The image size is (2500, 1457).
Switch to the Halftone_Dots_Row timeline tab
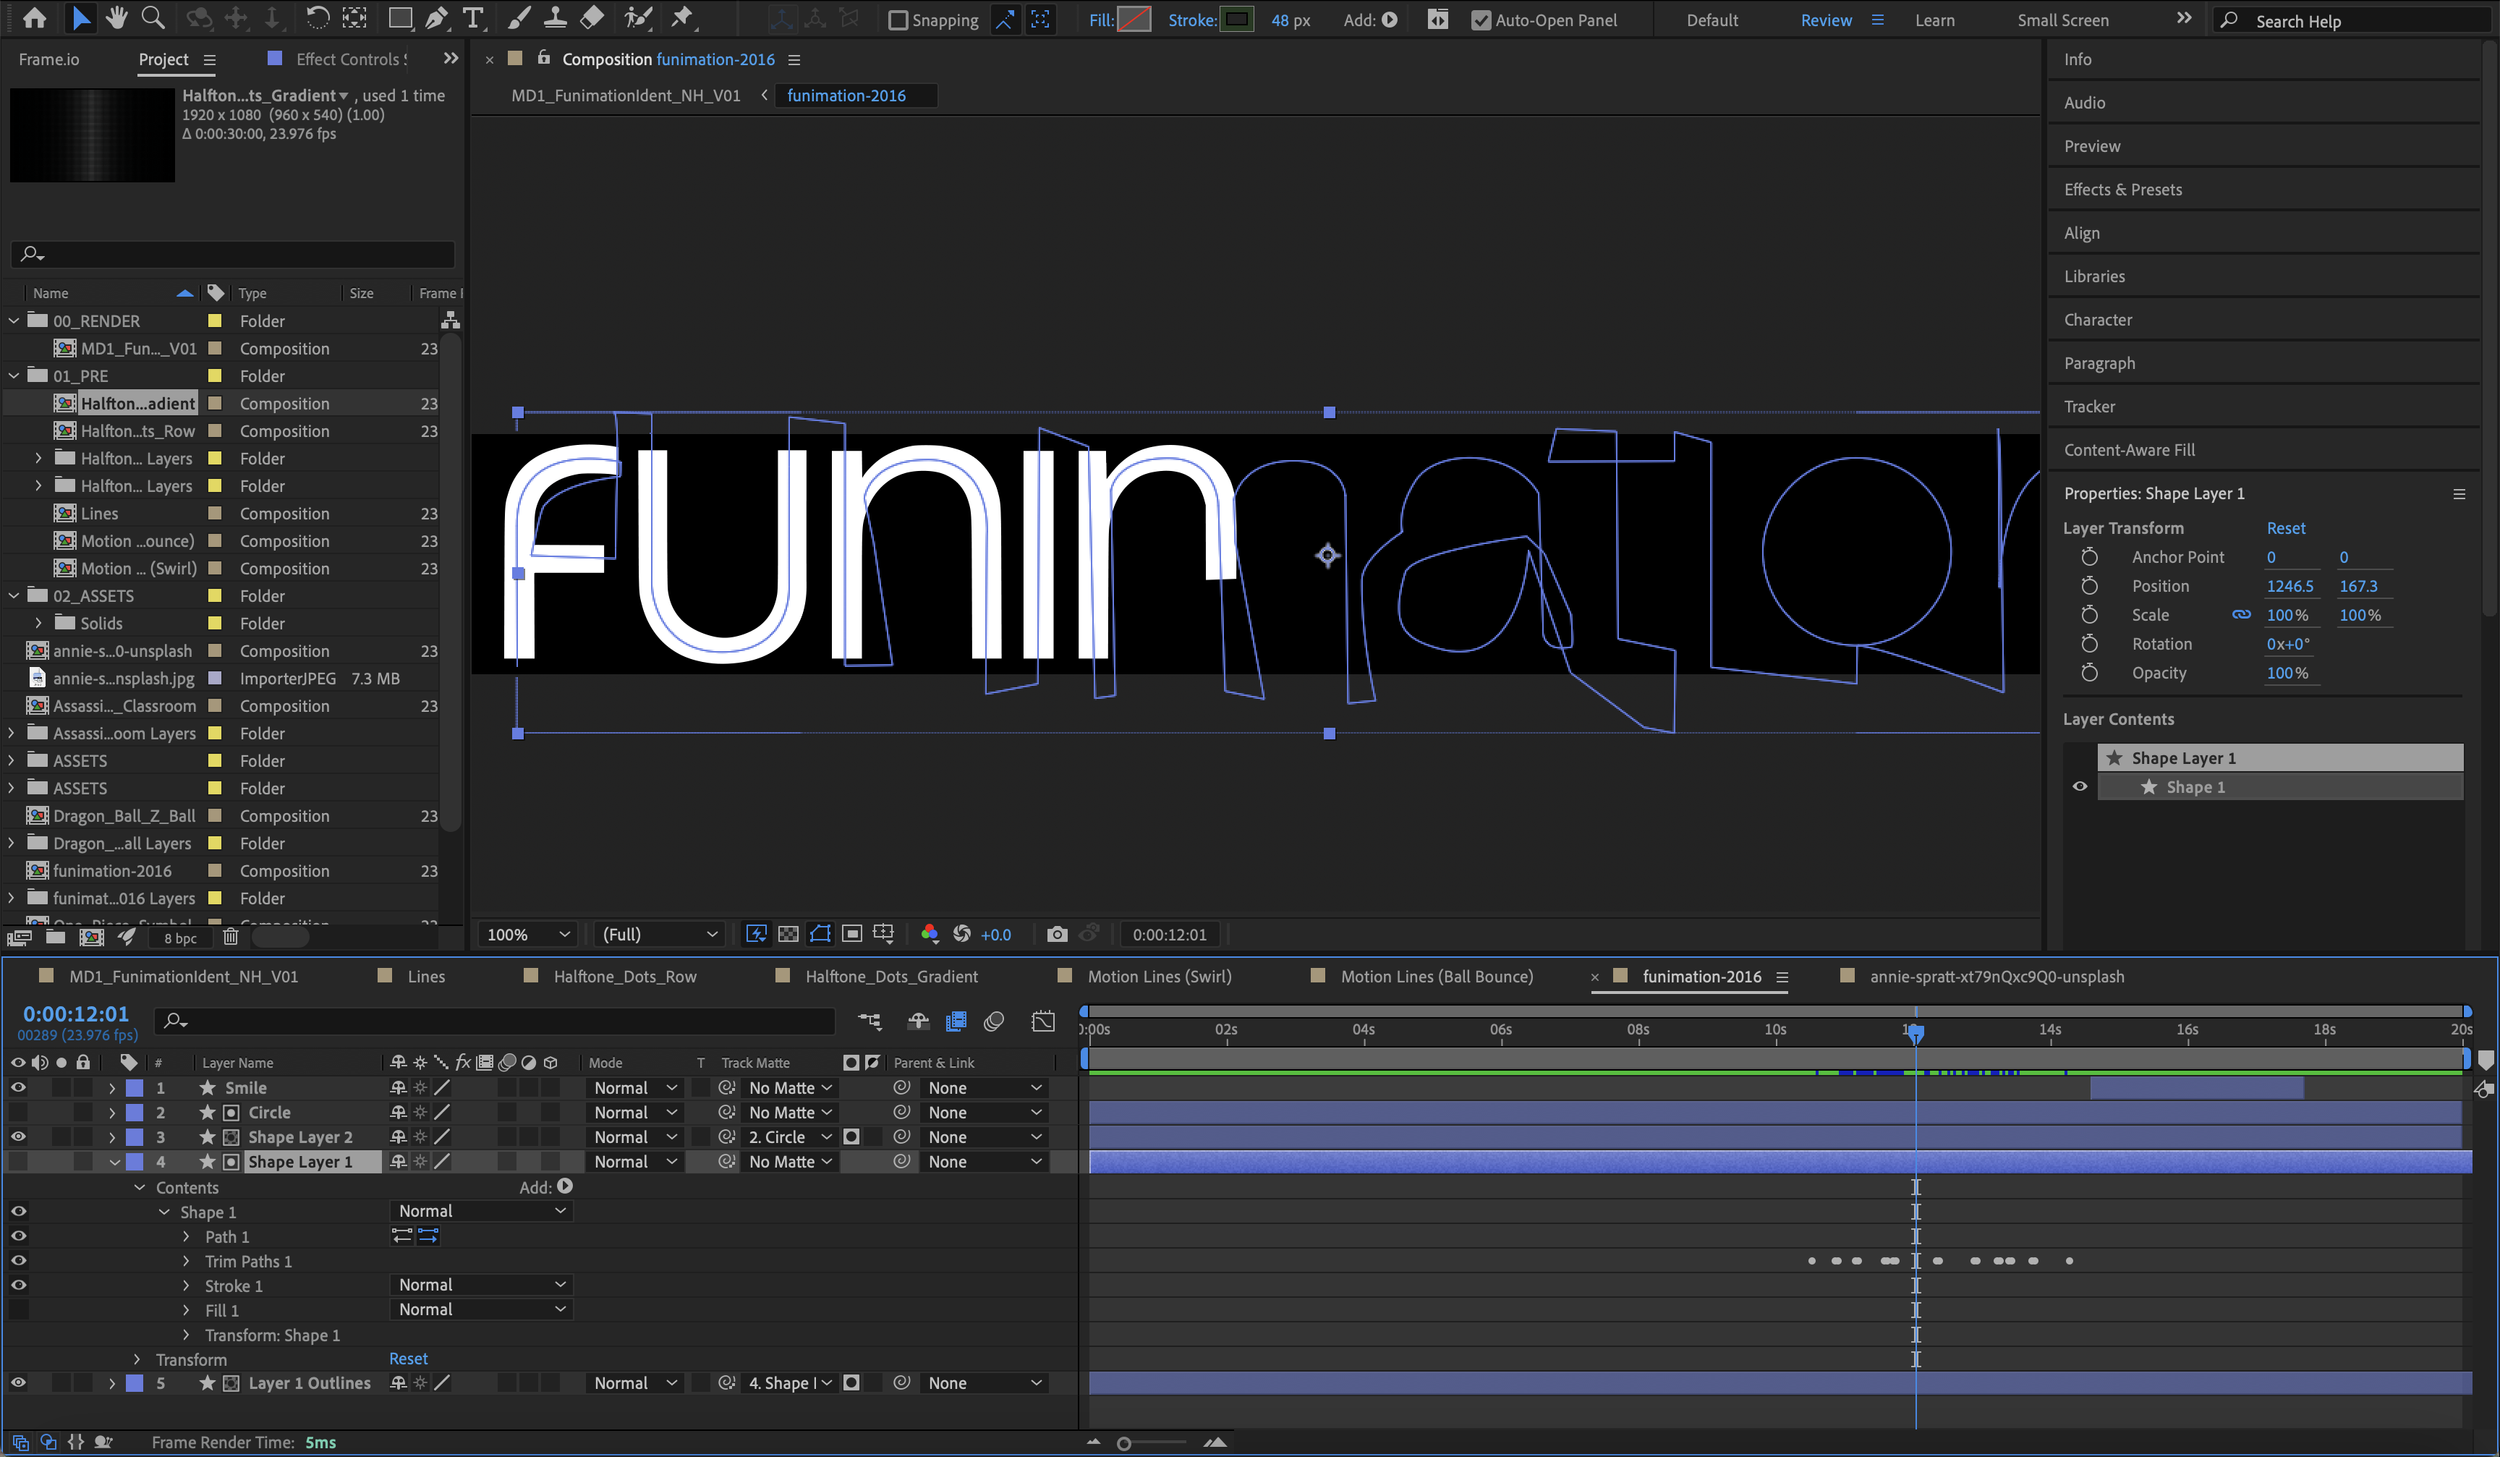[x=624, y=976]
